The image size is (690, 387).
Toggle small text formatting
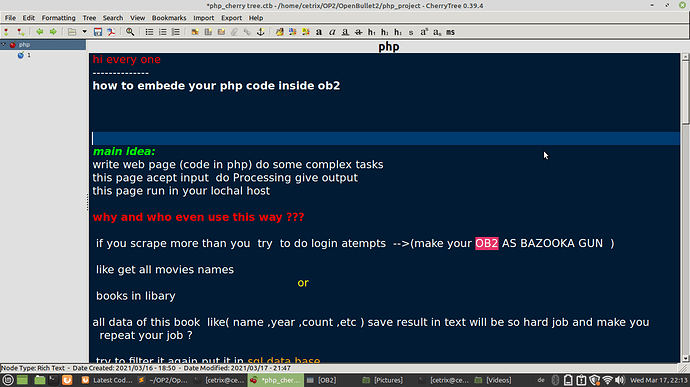[x=411, y=32]
